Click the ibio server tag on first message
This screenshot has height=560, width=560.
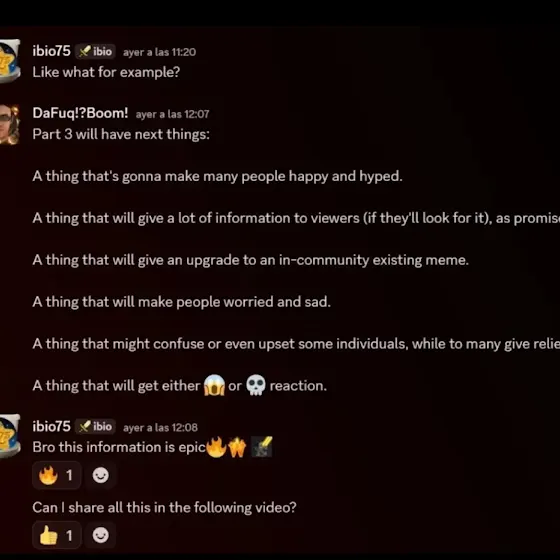(95, 51)
